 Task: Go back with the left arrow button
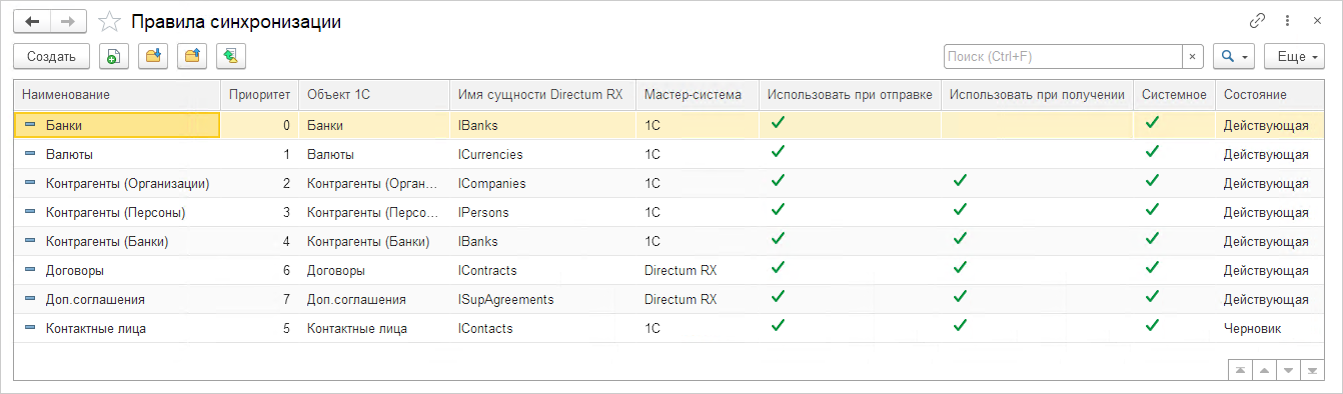pyautogui.click(x=32, y=21)
